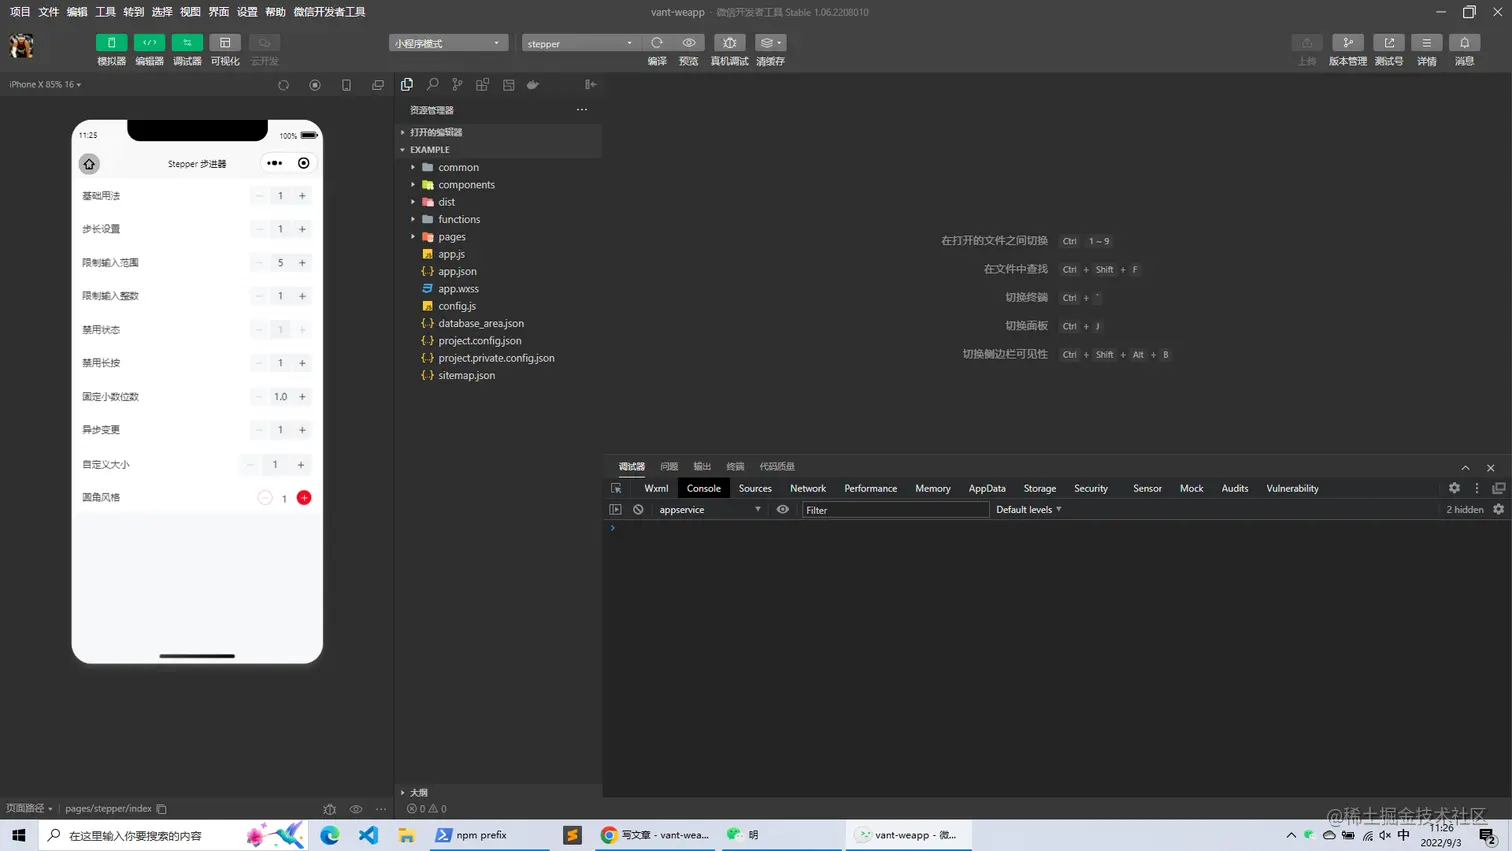Switch to the Network tab
1512x851 pixels.
(x=808, y=489)
